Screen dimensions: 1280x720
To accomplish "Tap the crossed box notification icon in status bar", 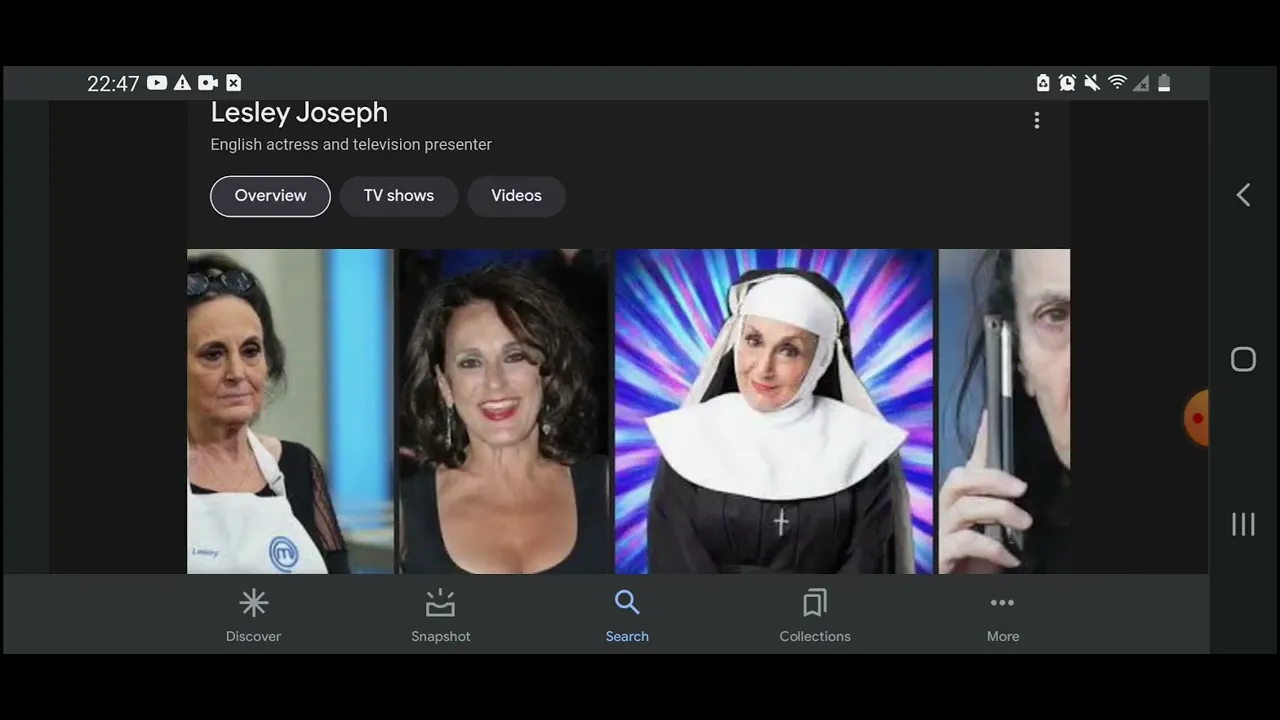I will (x=233, y=83).
